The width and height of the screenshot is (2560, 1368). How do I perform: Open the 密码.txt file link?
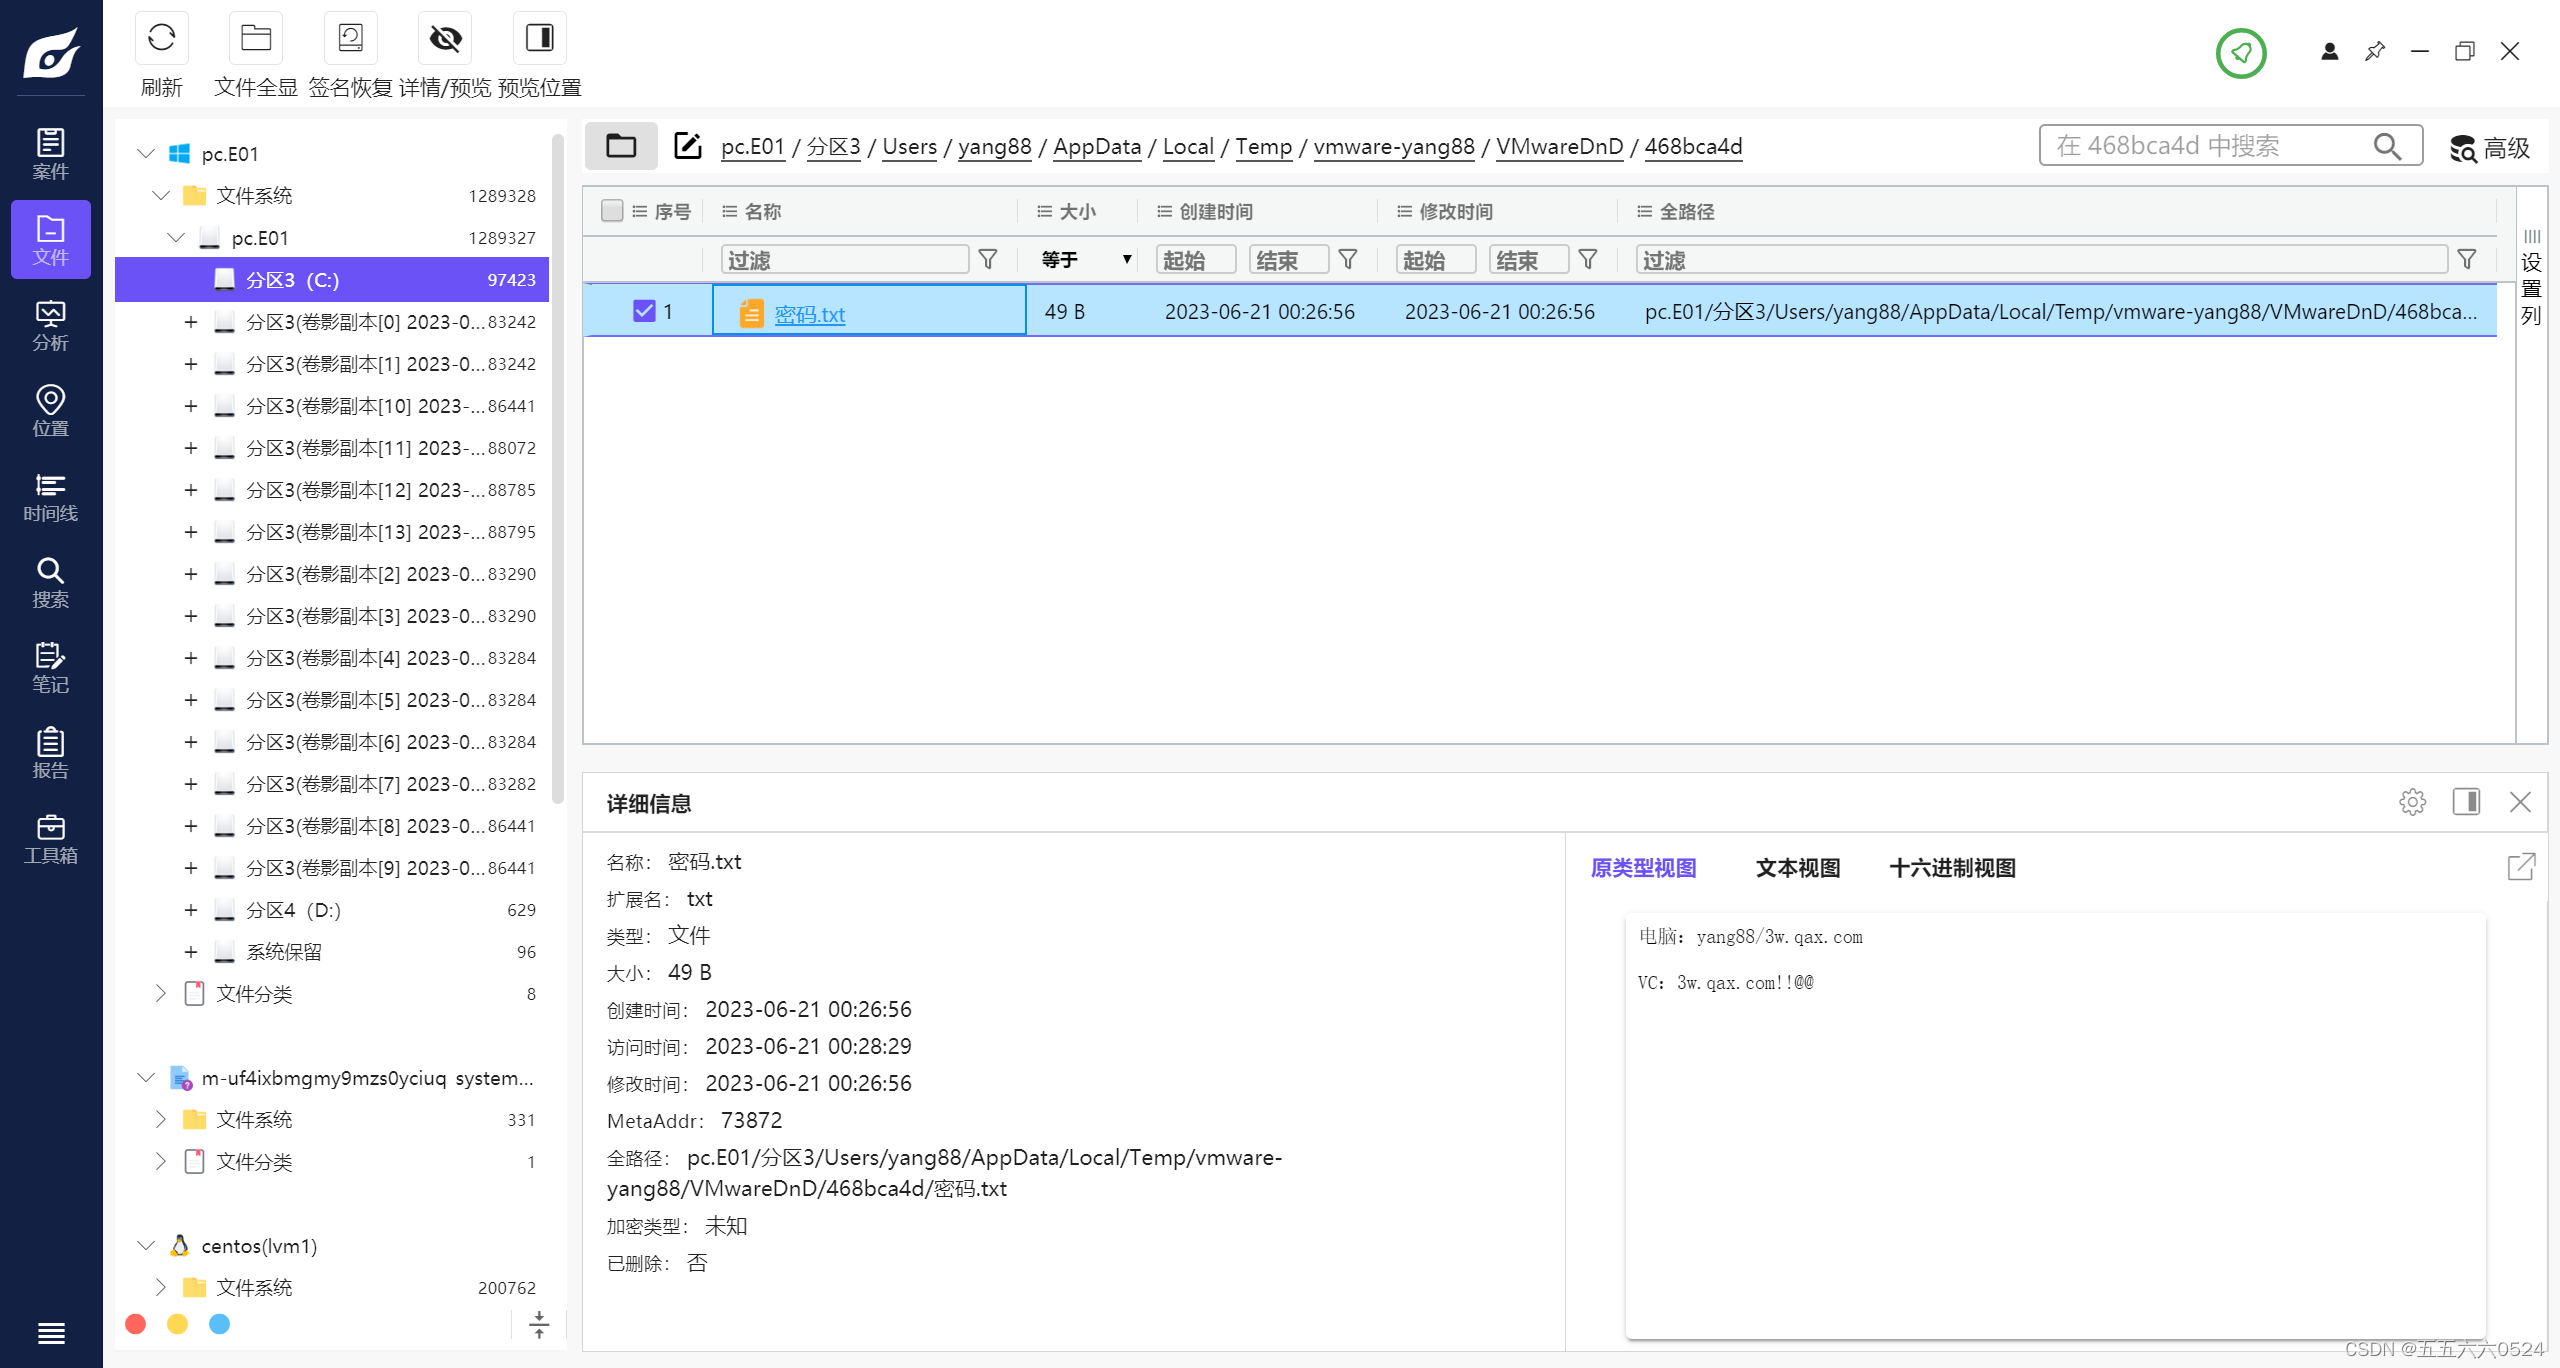810,314
